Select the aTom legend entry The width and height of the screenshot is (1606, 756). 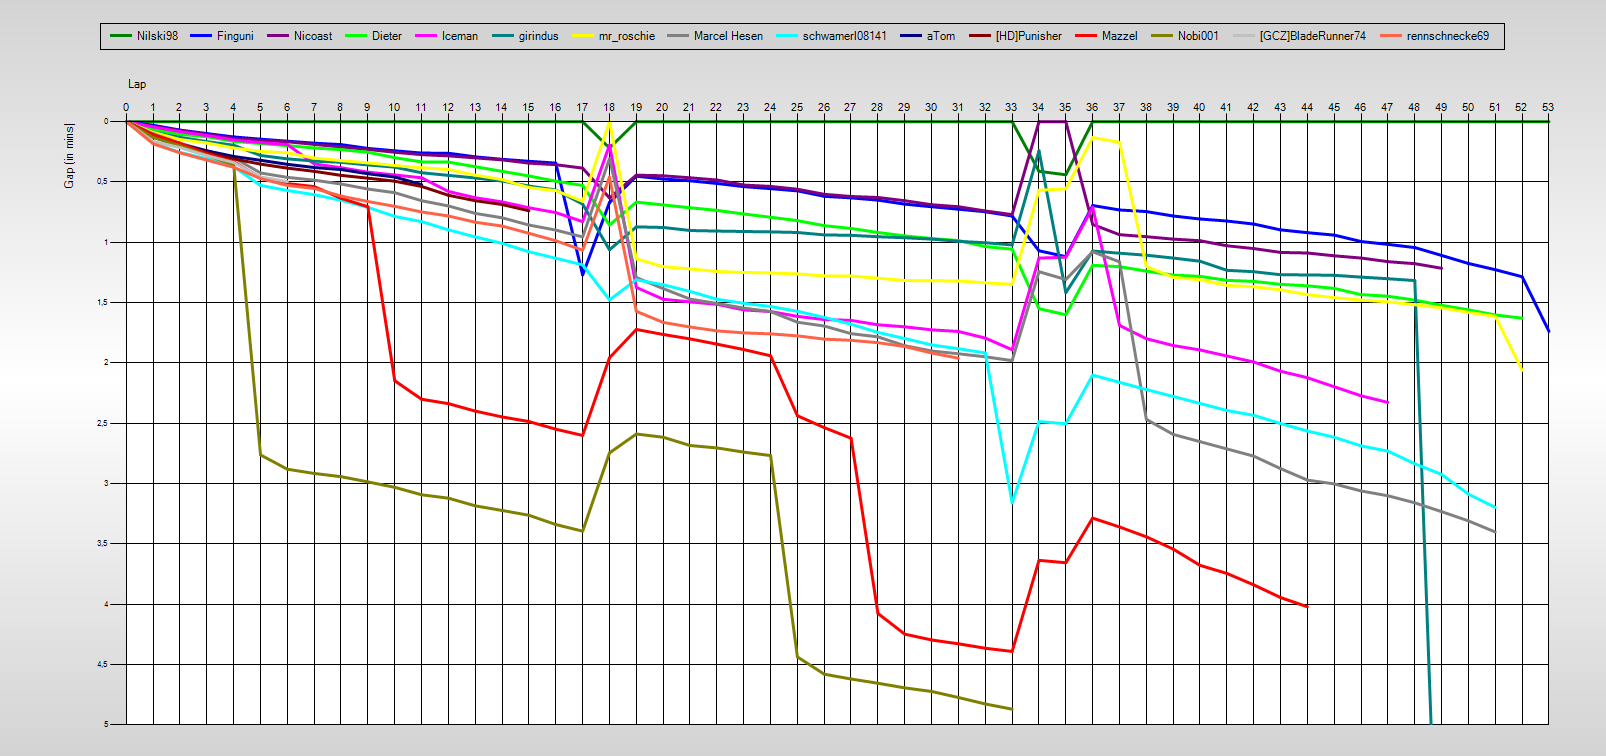[x=940, y=36]
